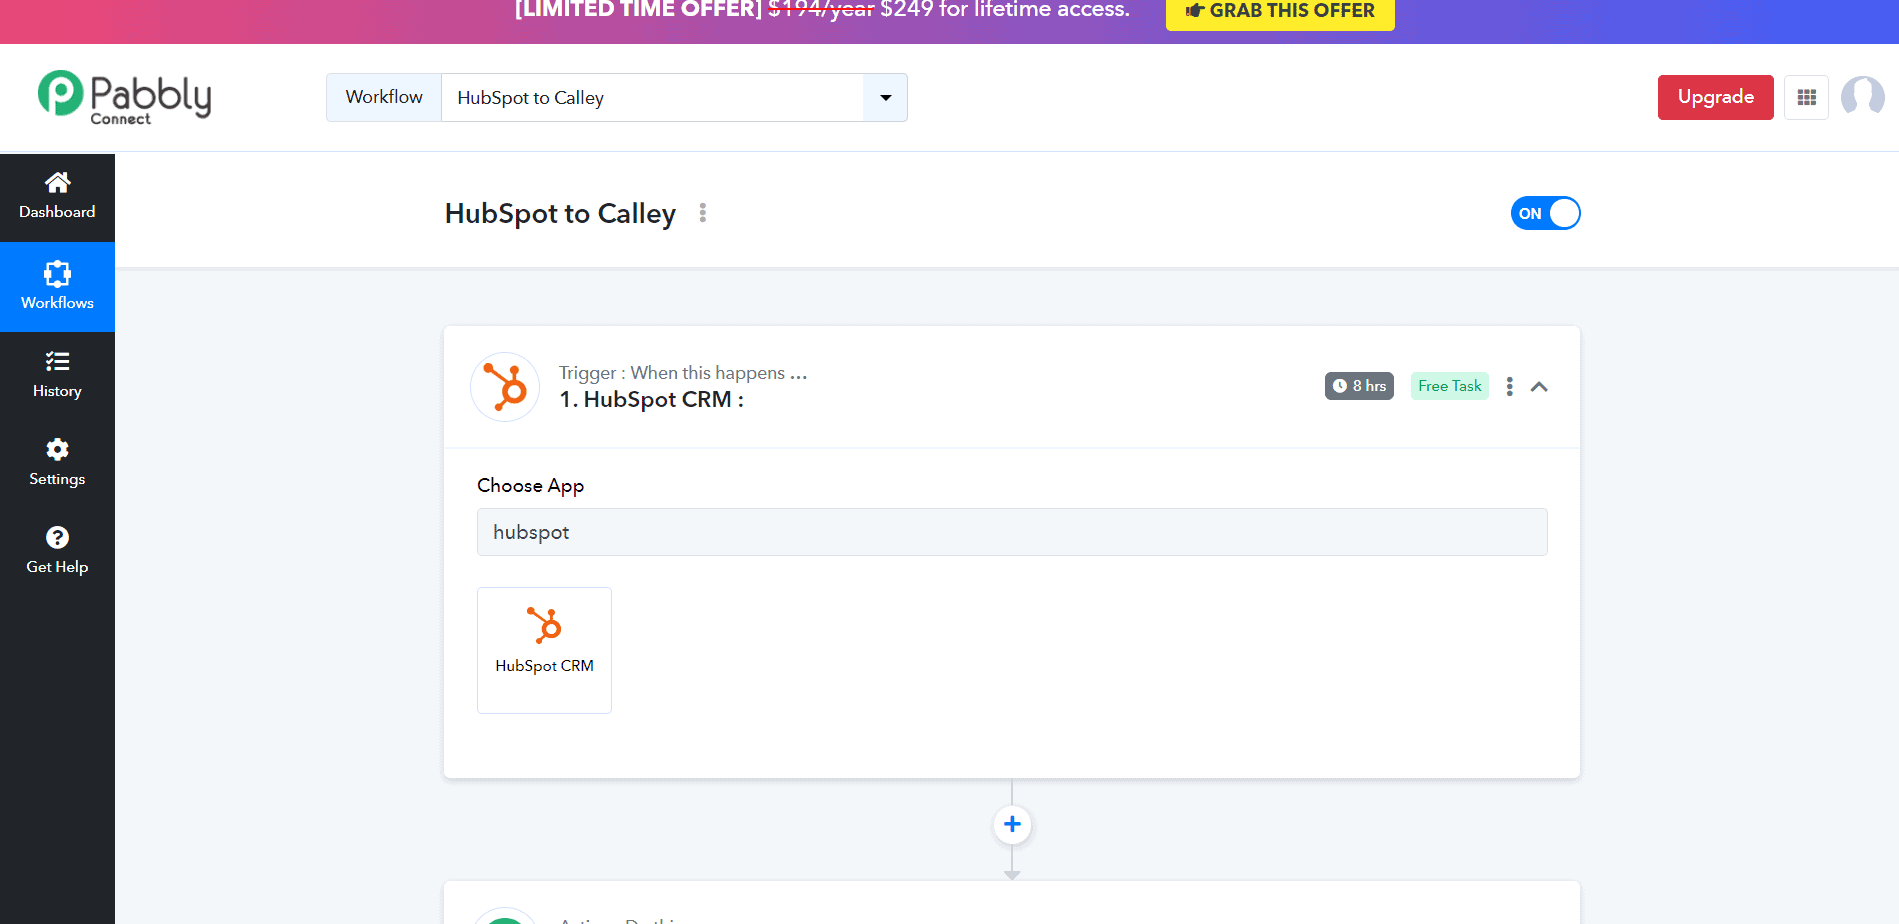Viewport: 1899px width, 924px height.
Task: Click the Workflow label beside the selector
Action: [384, 97]
